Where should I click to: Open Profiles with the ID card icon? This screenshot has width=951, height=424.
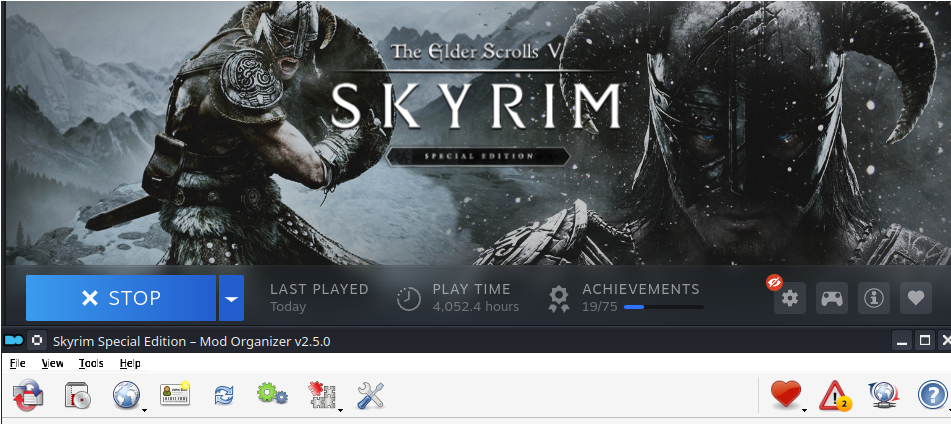[175, 394]
